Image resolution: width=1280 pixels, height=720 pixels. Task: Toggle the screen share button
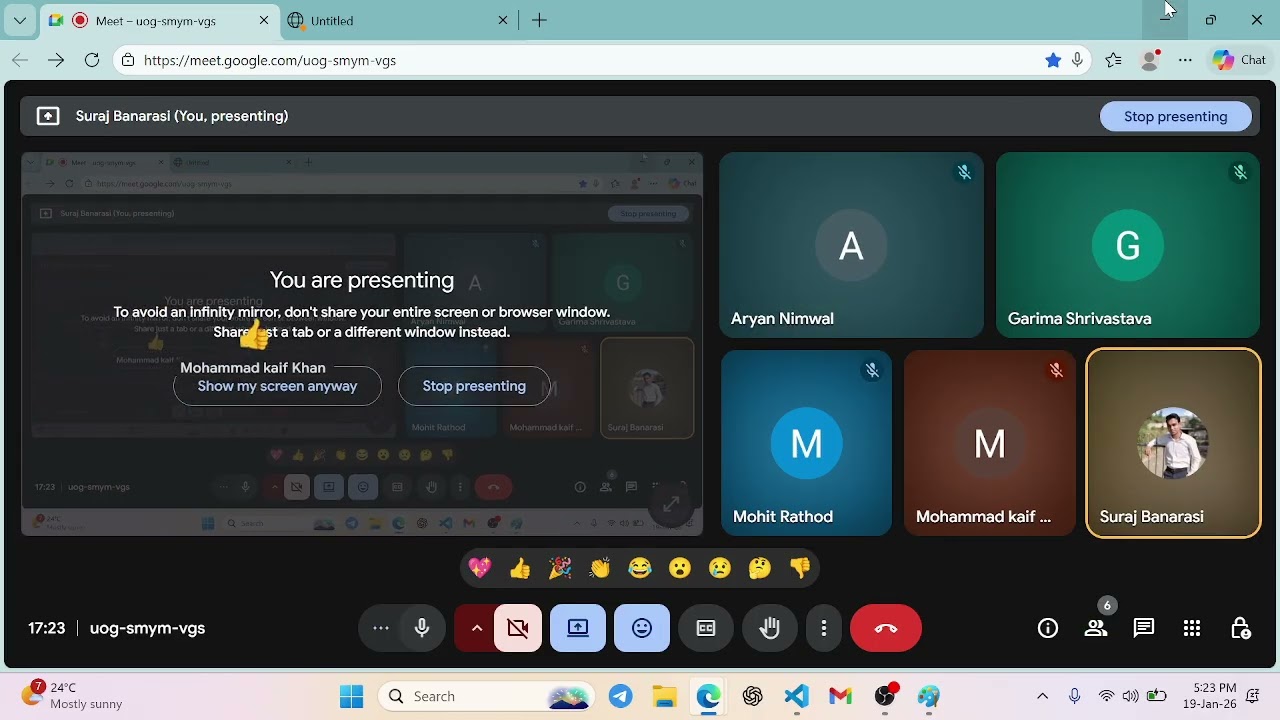[578, 628]
